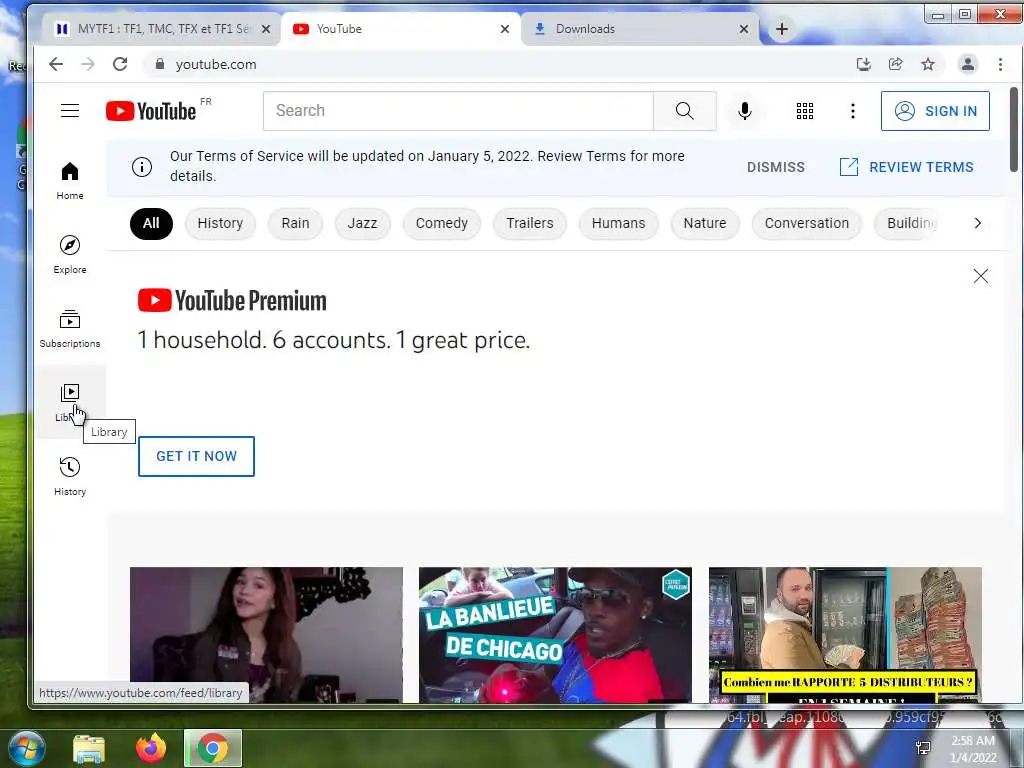The width and height of the screenshot is (1024, 768).
Task: Click the GET IT NOW button
Action: tap(196, 456)
